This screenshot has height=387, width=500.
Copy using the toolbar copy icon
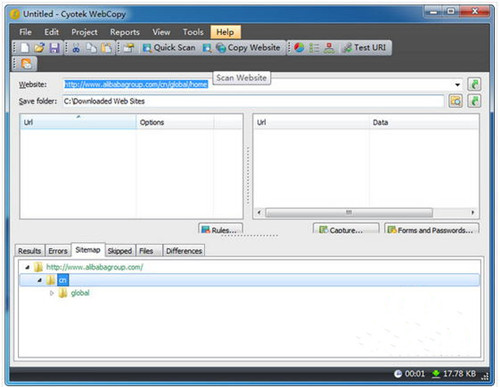(x=91, y=48)
